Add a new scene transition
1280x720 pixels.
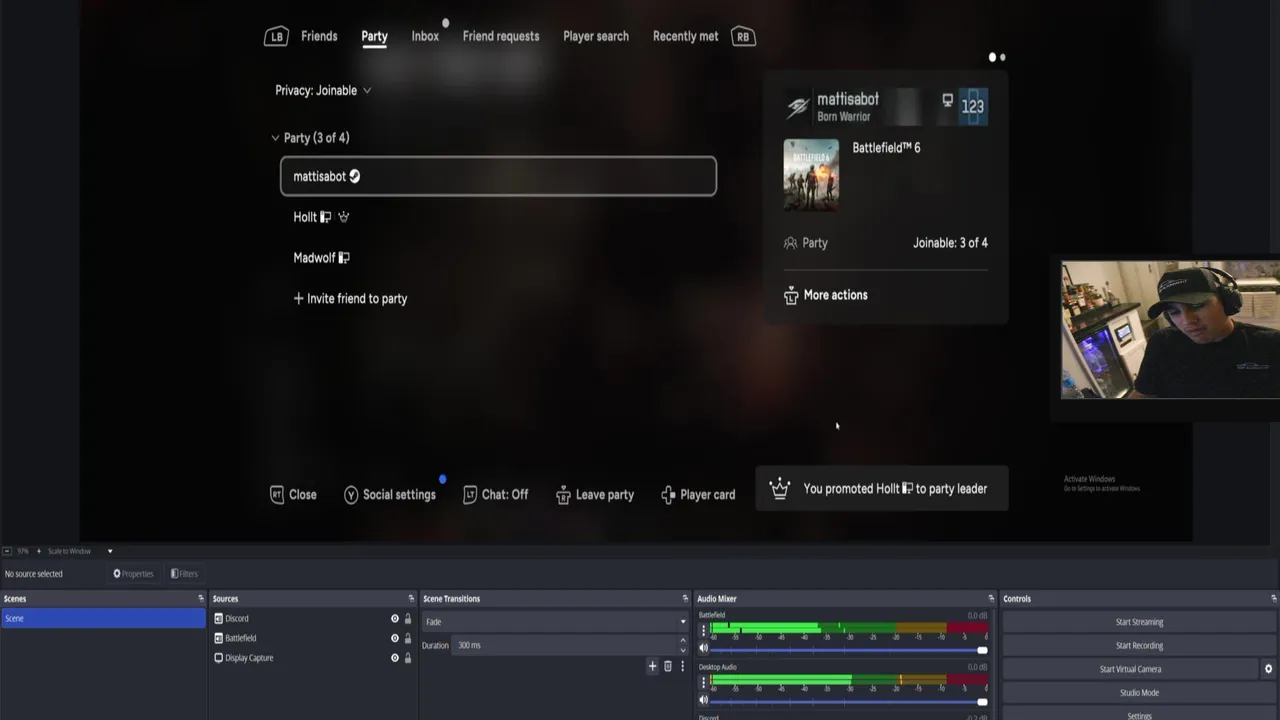(x=653, y=666)
